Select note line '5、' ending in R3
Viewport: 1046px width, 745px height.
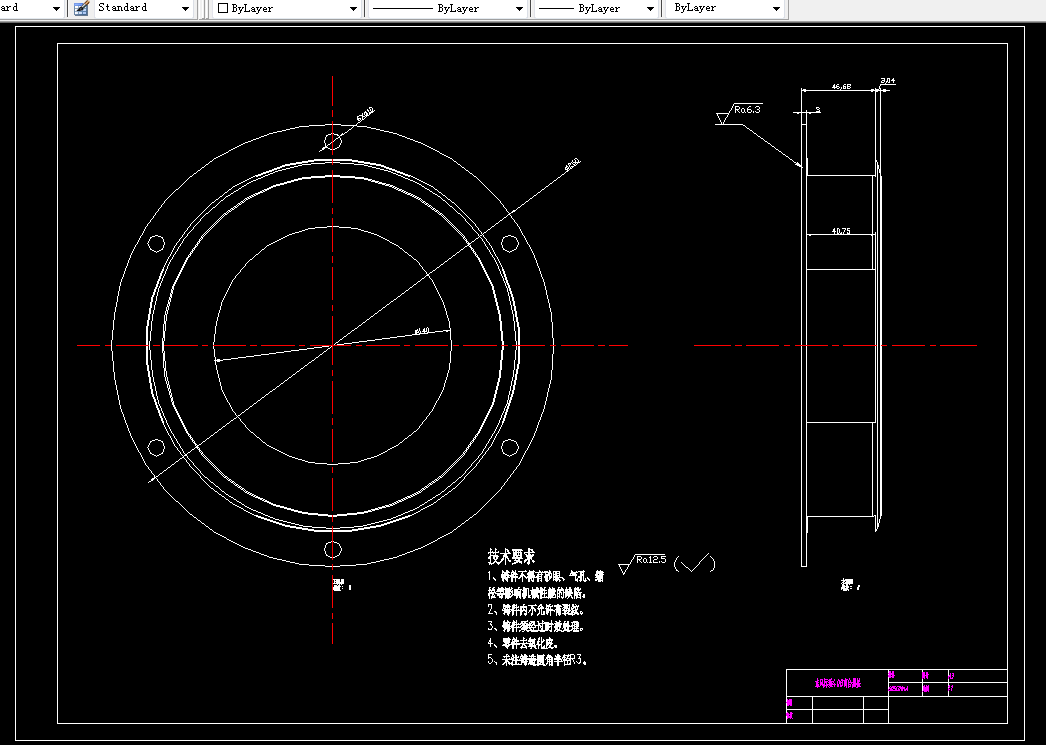(538, 660)
